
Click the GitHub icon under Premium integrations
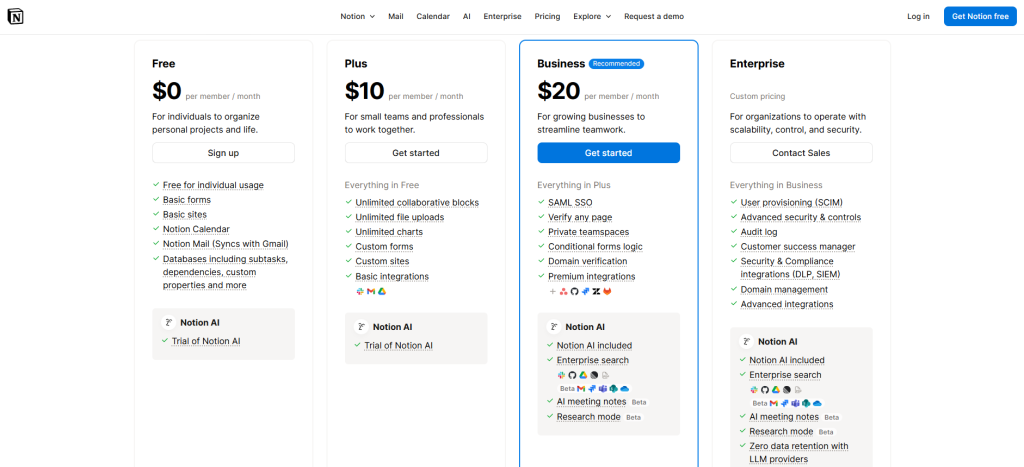point(575,291)
